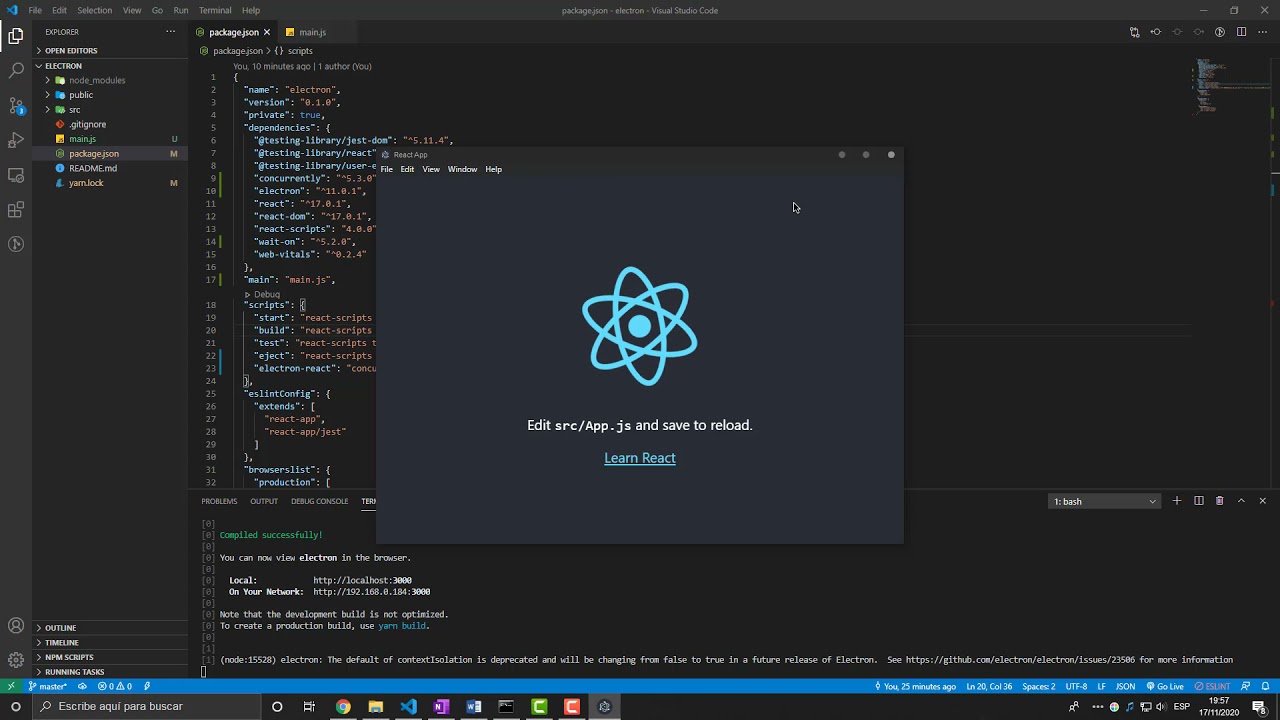
Task: Change JSON language mode in status bar
Action: click(1125, 686)
